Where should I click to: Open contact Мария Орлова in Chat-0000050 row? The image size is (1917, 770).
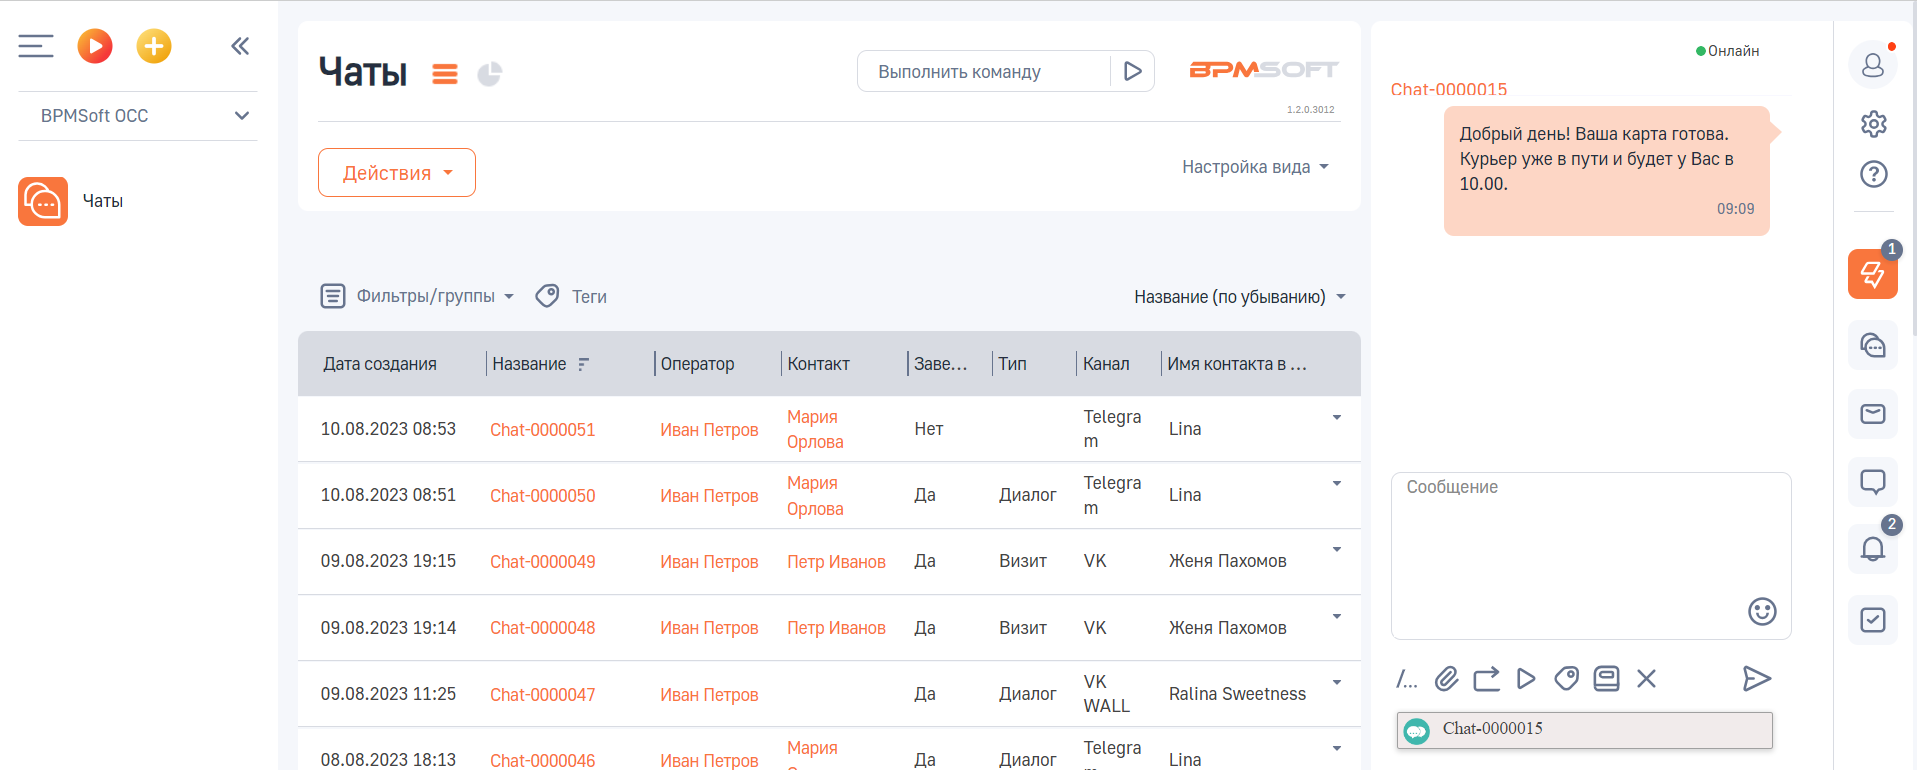815,496
